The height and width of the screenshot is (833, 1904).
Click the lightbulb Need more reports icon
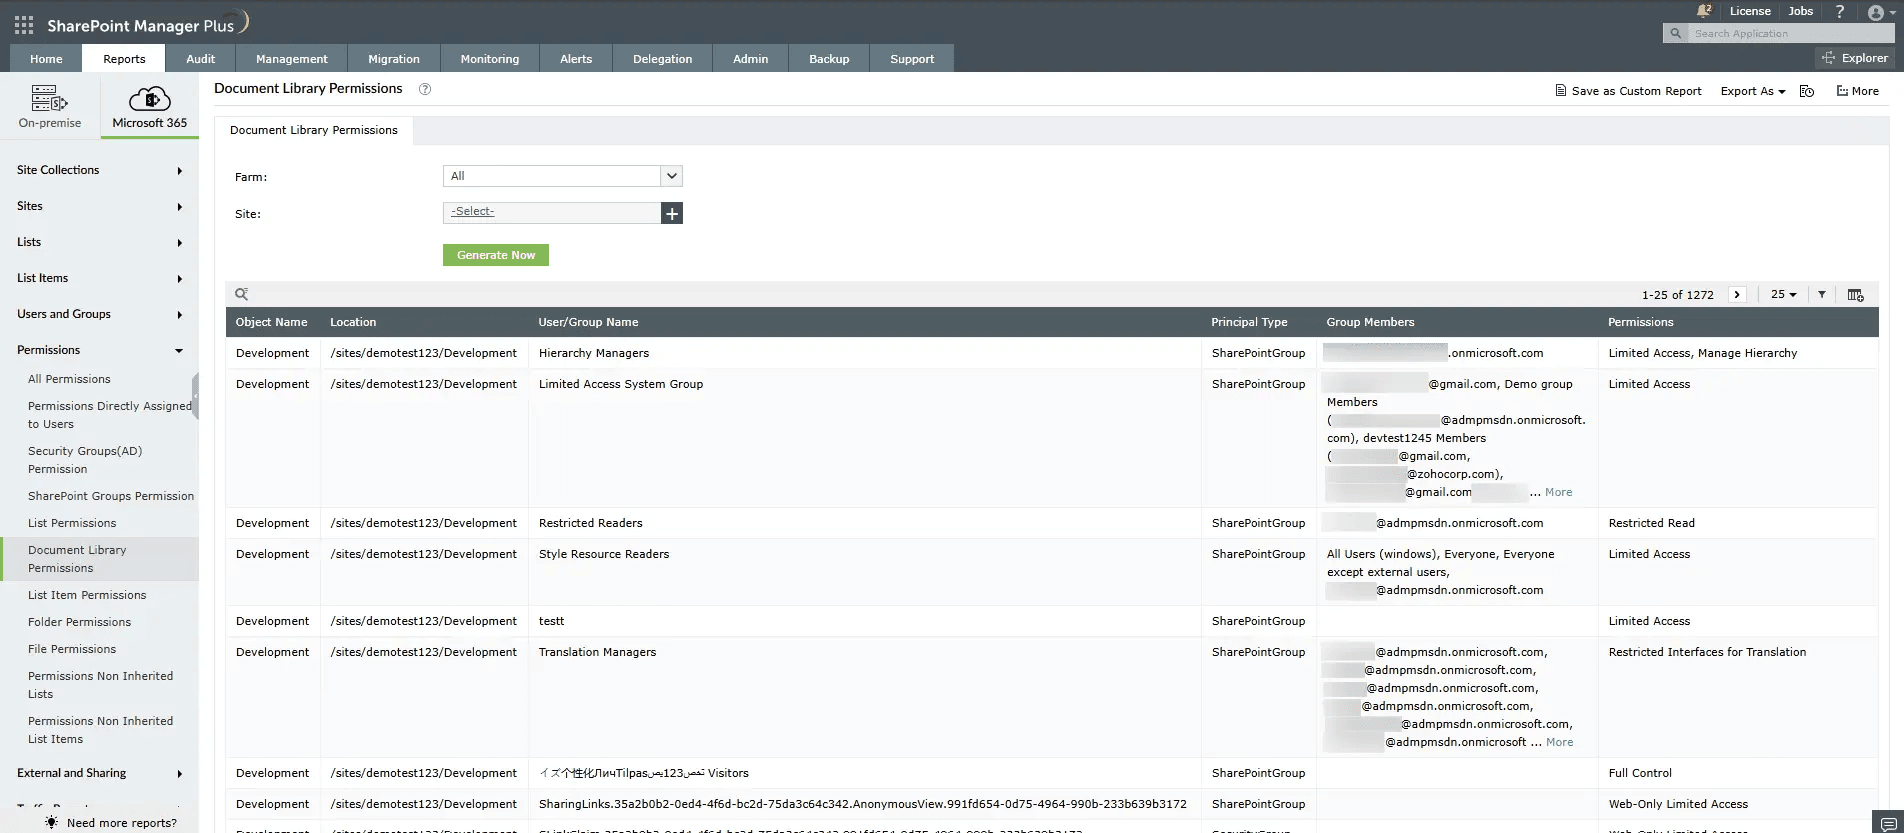point(51,822)
